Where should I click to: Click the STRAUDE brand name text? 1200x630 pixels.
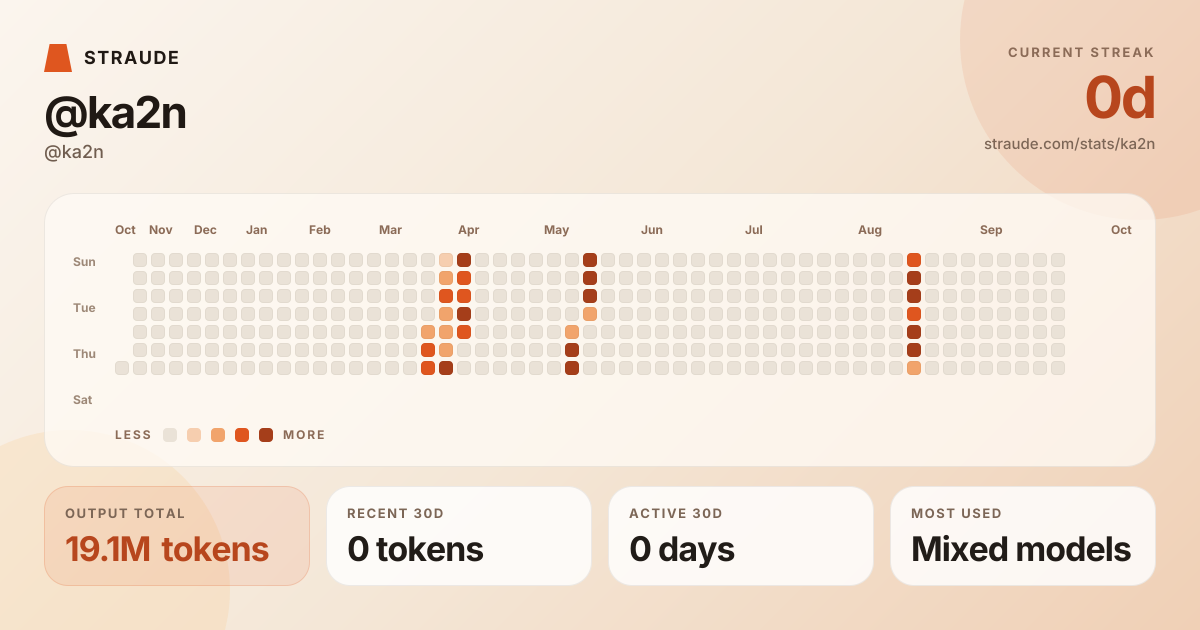[132, 58]
